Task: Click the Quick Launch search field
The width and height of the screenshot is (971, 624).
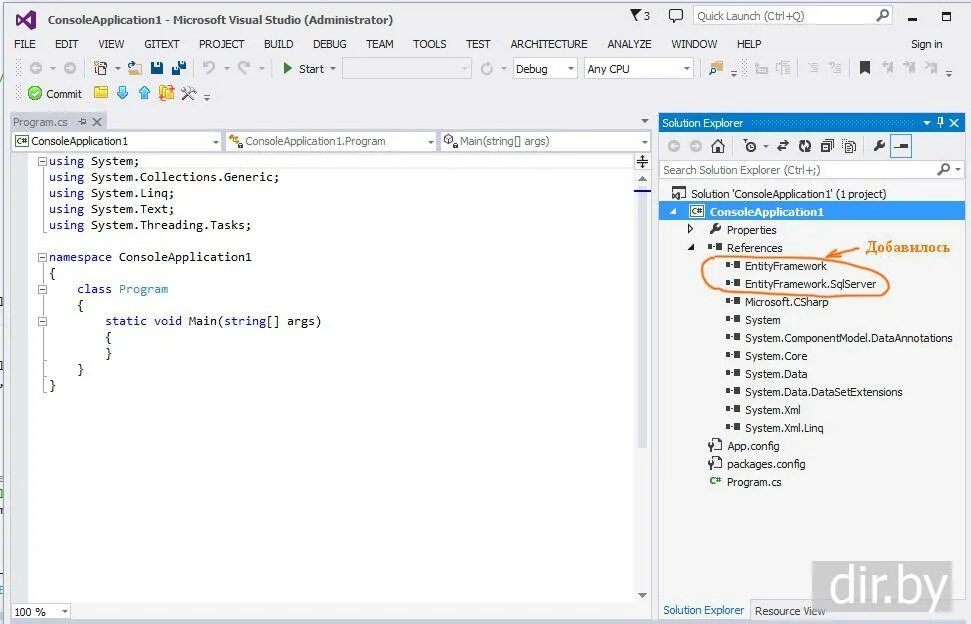Action: click(x=792, y=16)
